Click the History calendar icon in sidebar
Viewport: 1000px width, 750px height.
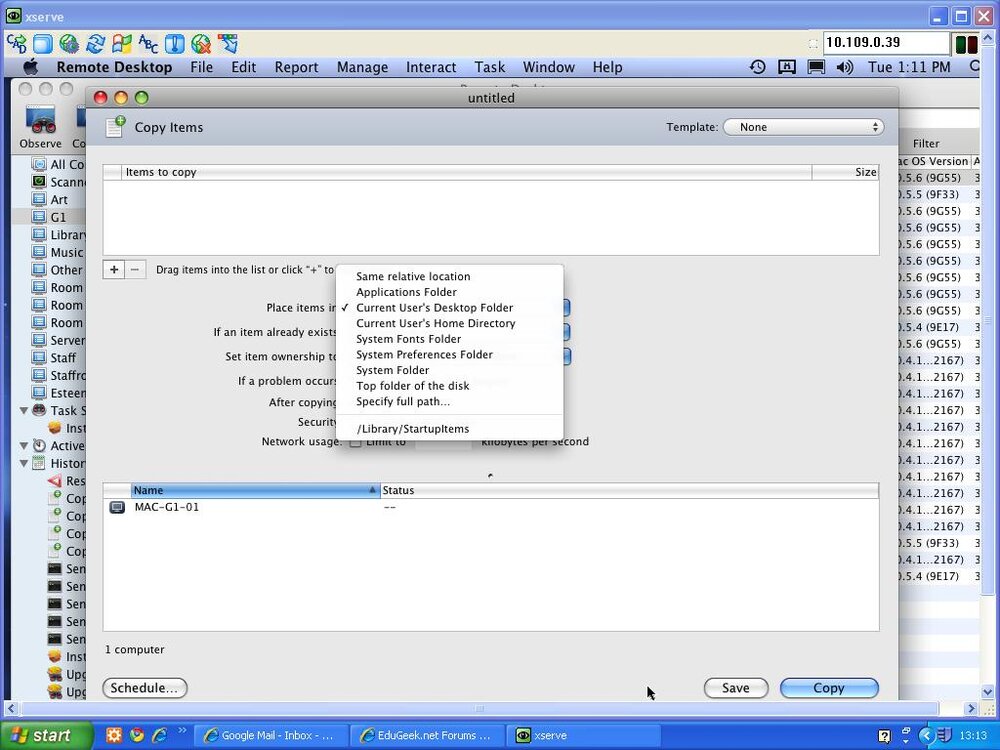39,463
